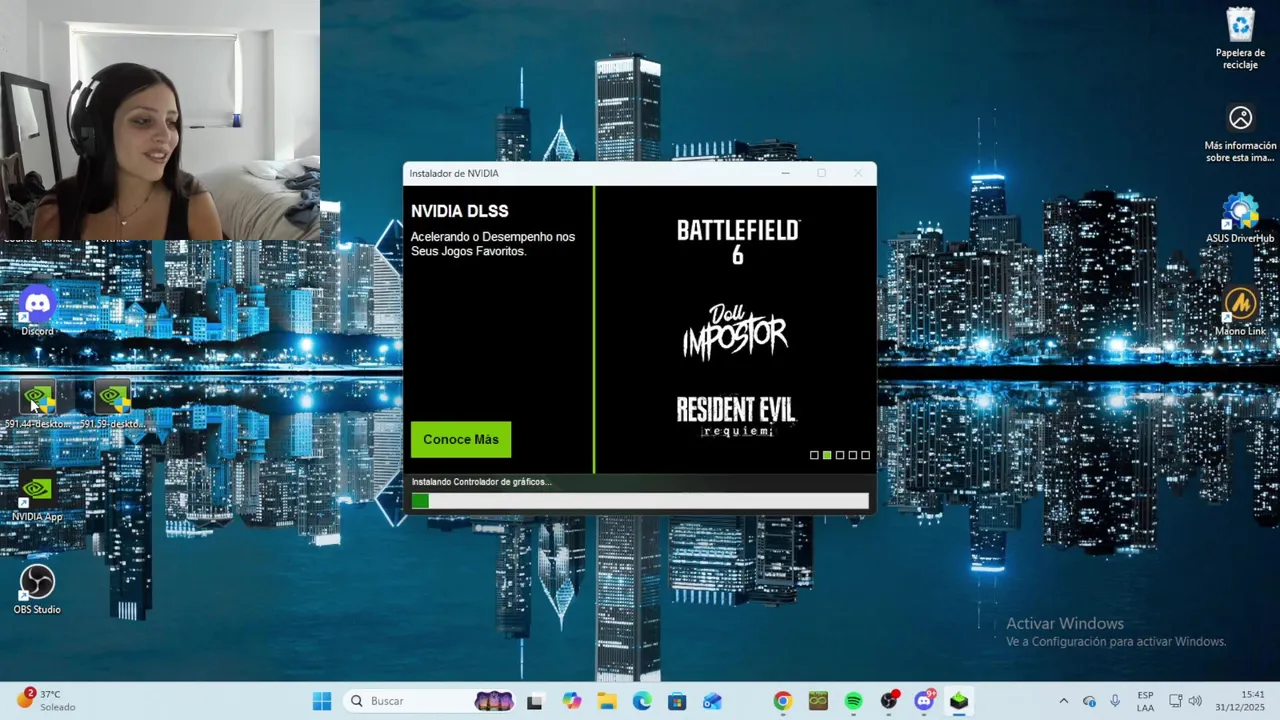
Task: Click the microphone icon in system tray
Action: pos(1115,701)
